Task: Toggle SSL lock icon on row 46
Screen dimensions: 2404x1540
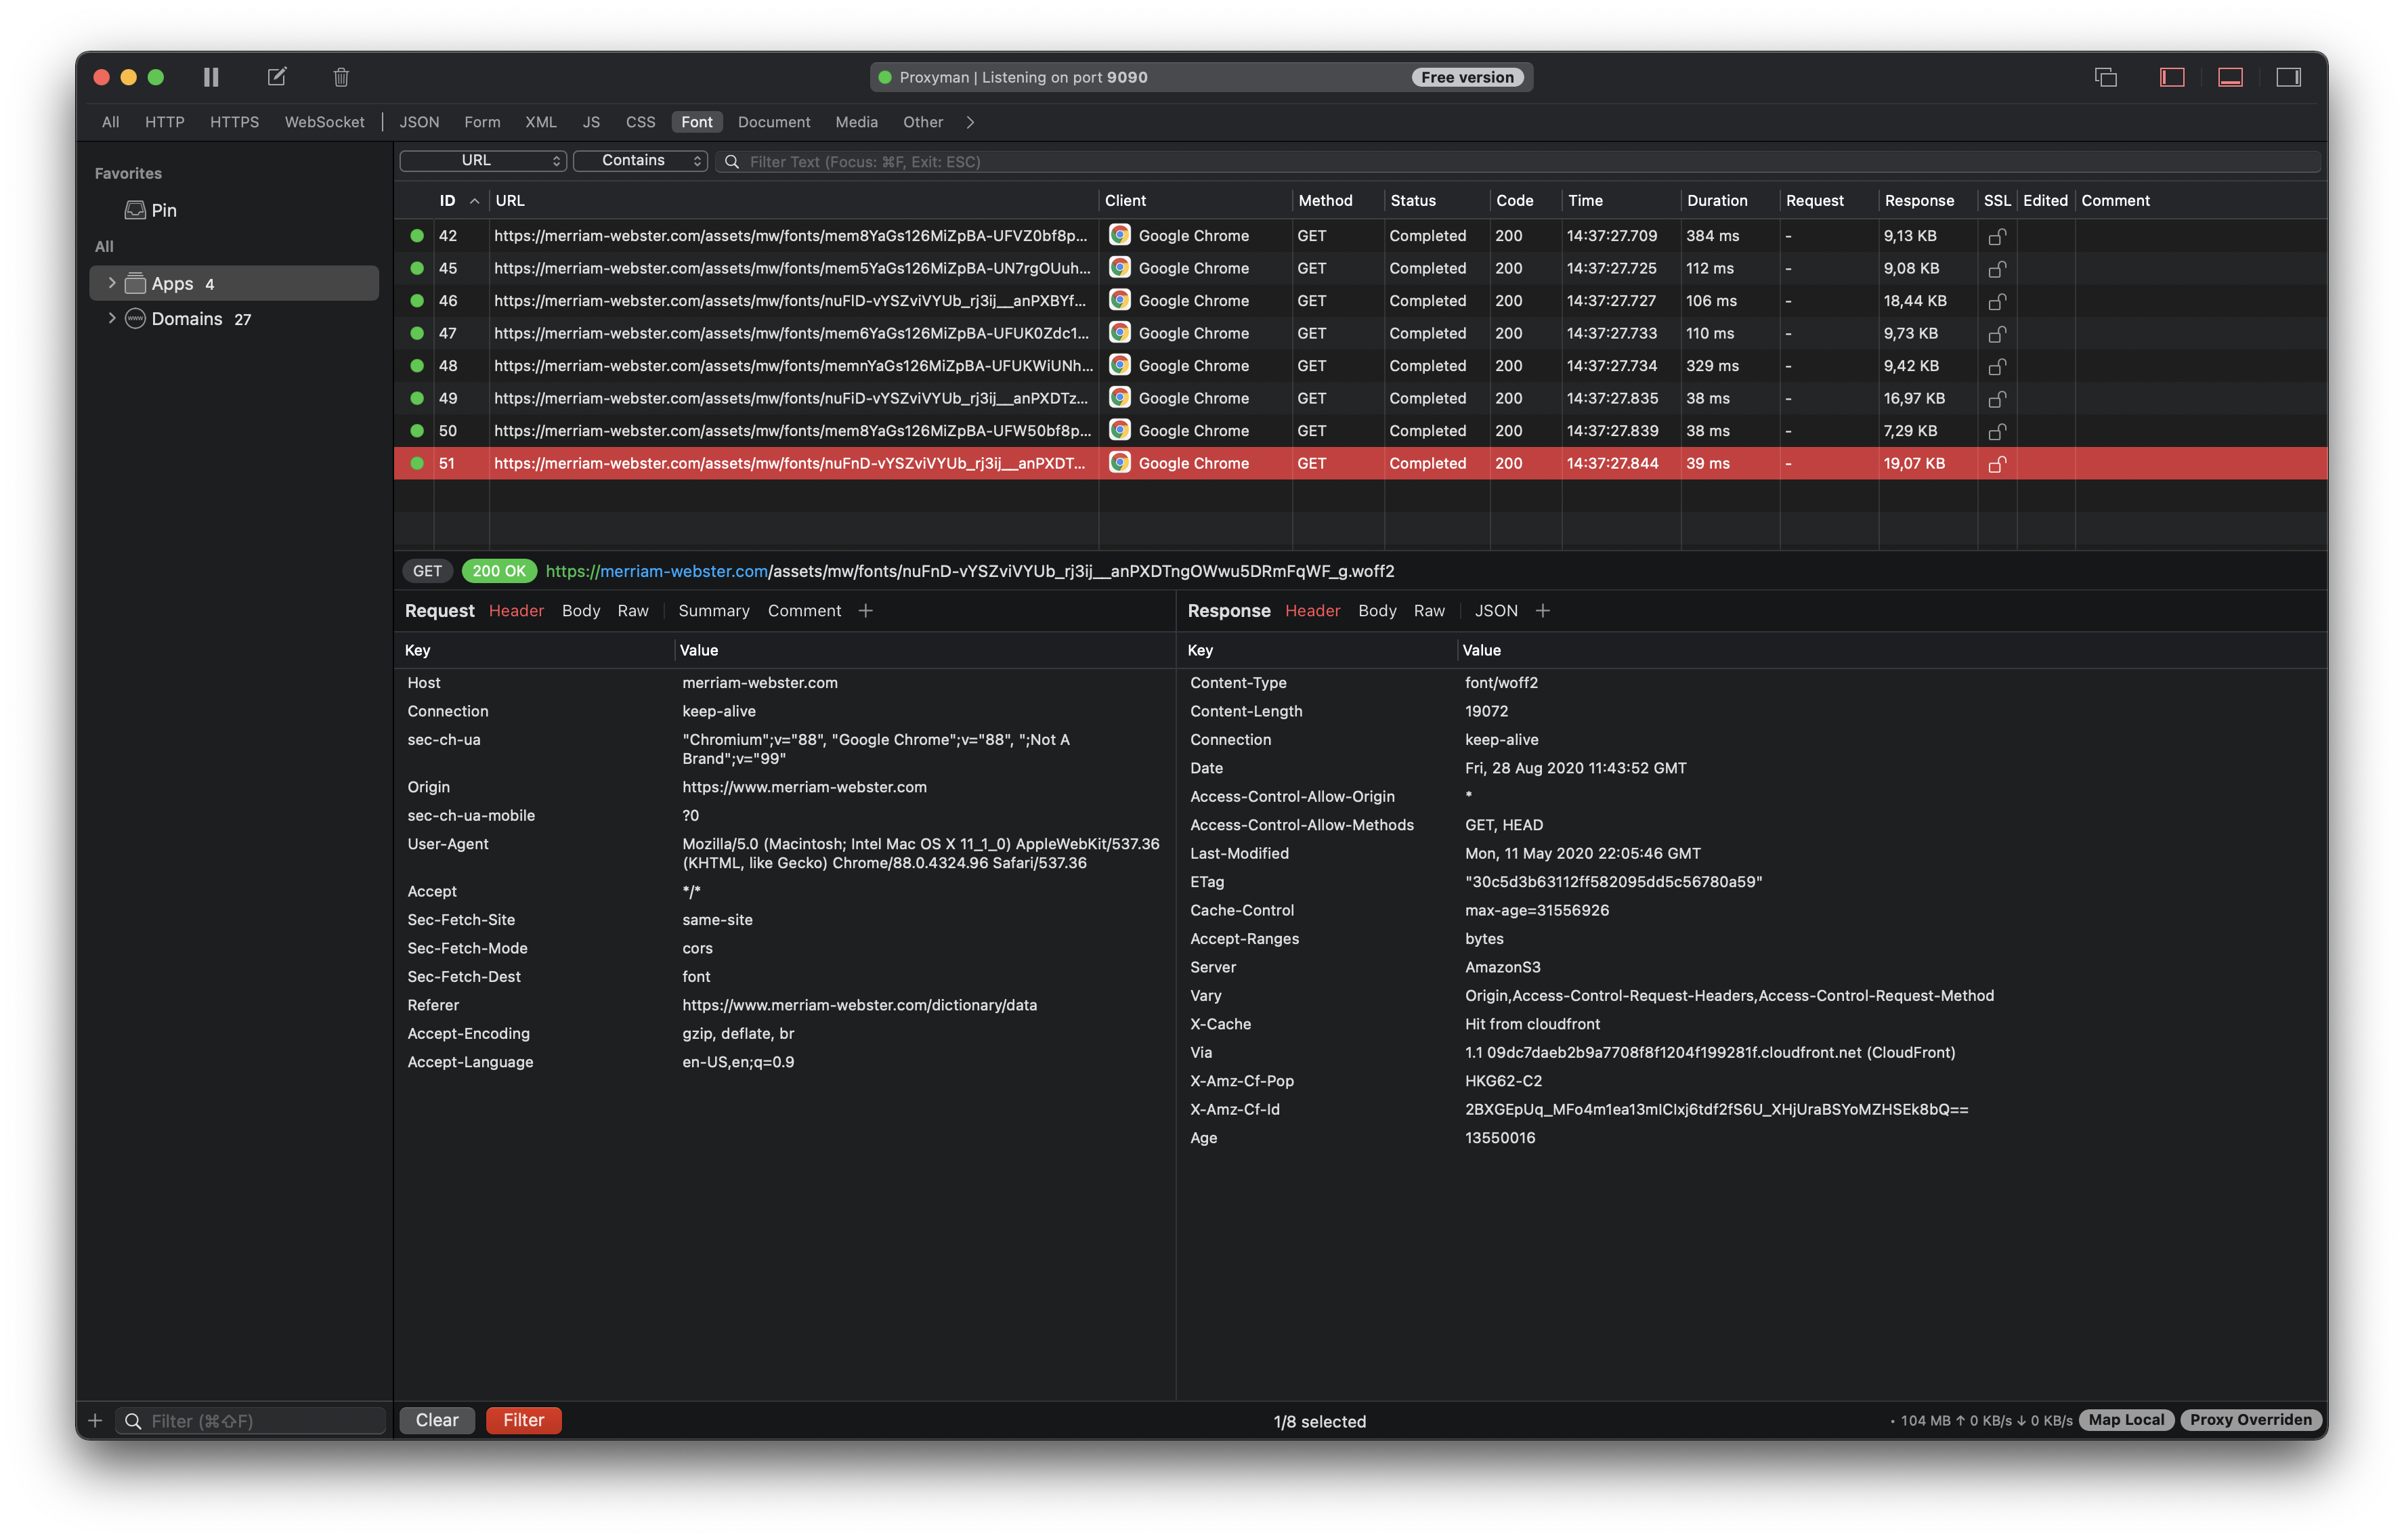Action: (1996, 300)
